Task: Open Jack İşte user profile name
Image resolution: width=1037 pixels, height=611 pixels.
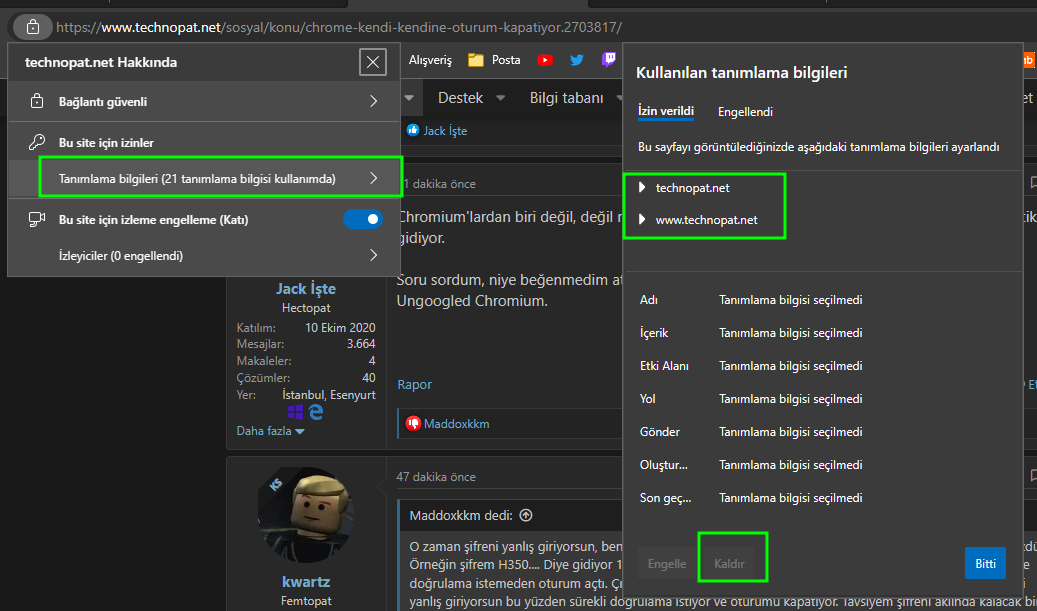Action: [306, 289]
